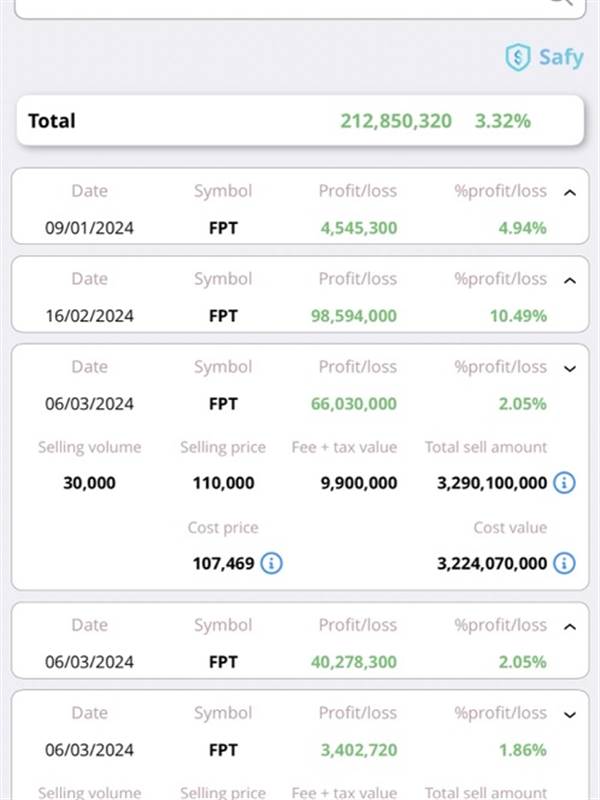Select the Total summary card
Screen dimensions: 600x800
tap(299, 121)
